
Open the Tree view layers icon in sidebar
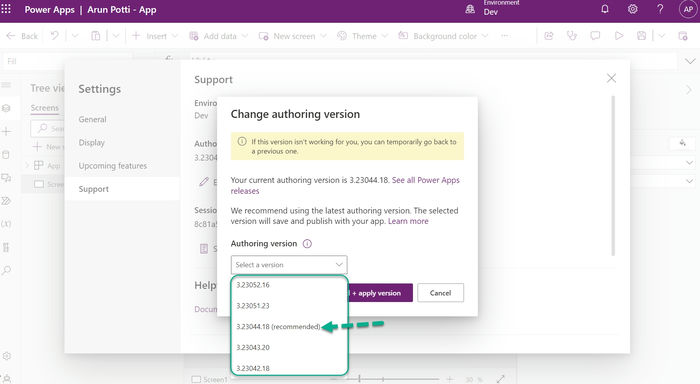(x=6, y=108)
